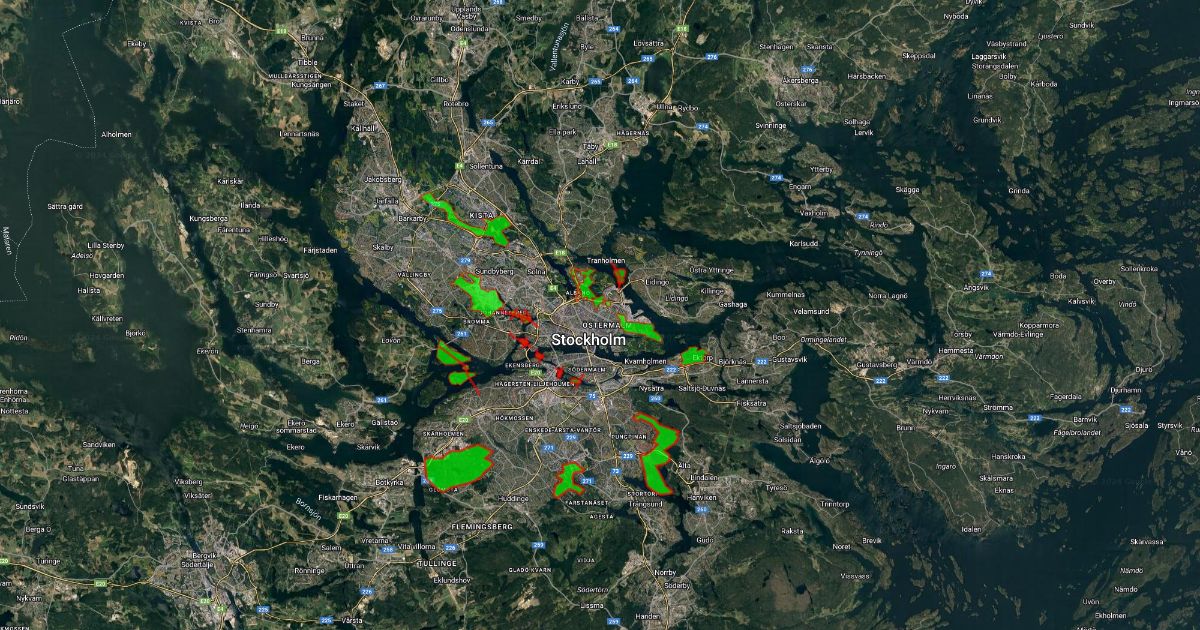
Task: Open the Stockholm city label
Action: point(590,342)
